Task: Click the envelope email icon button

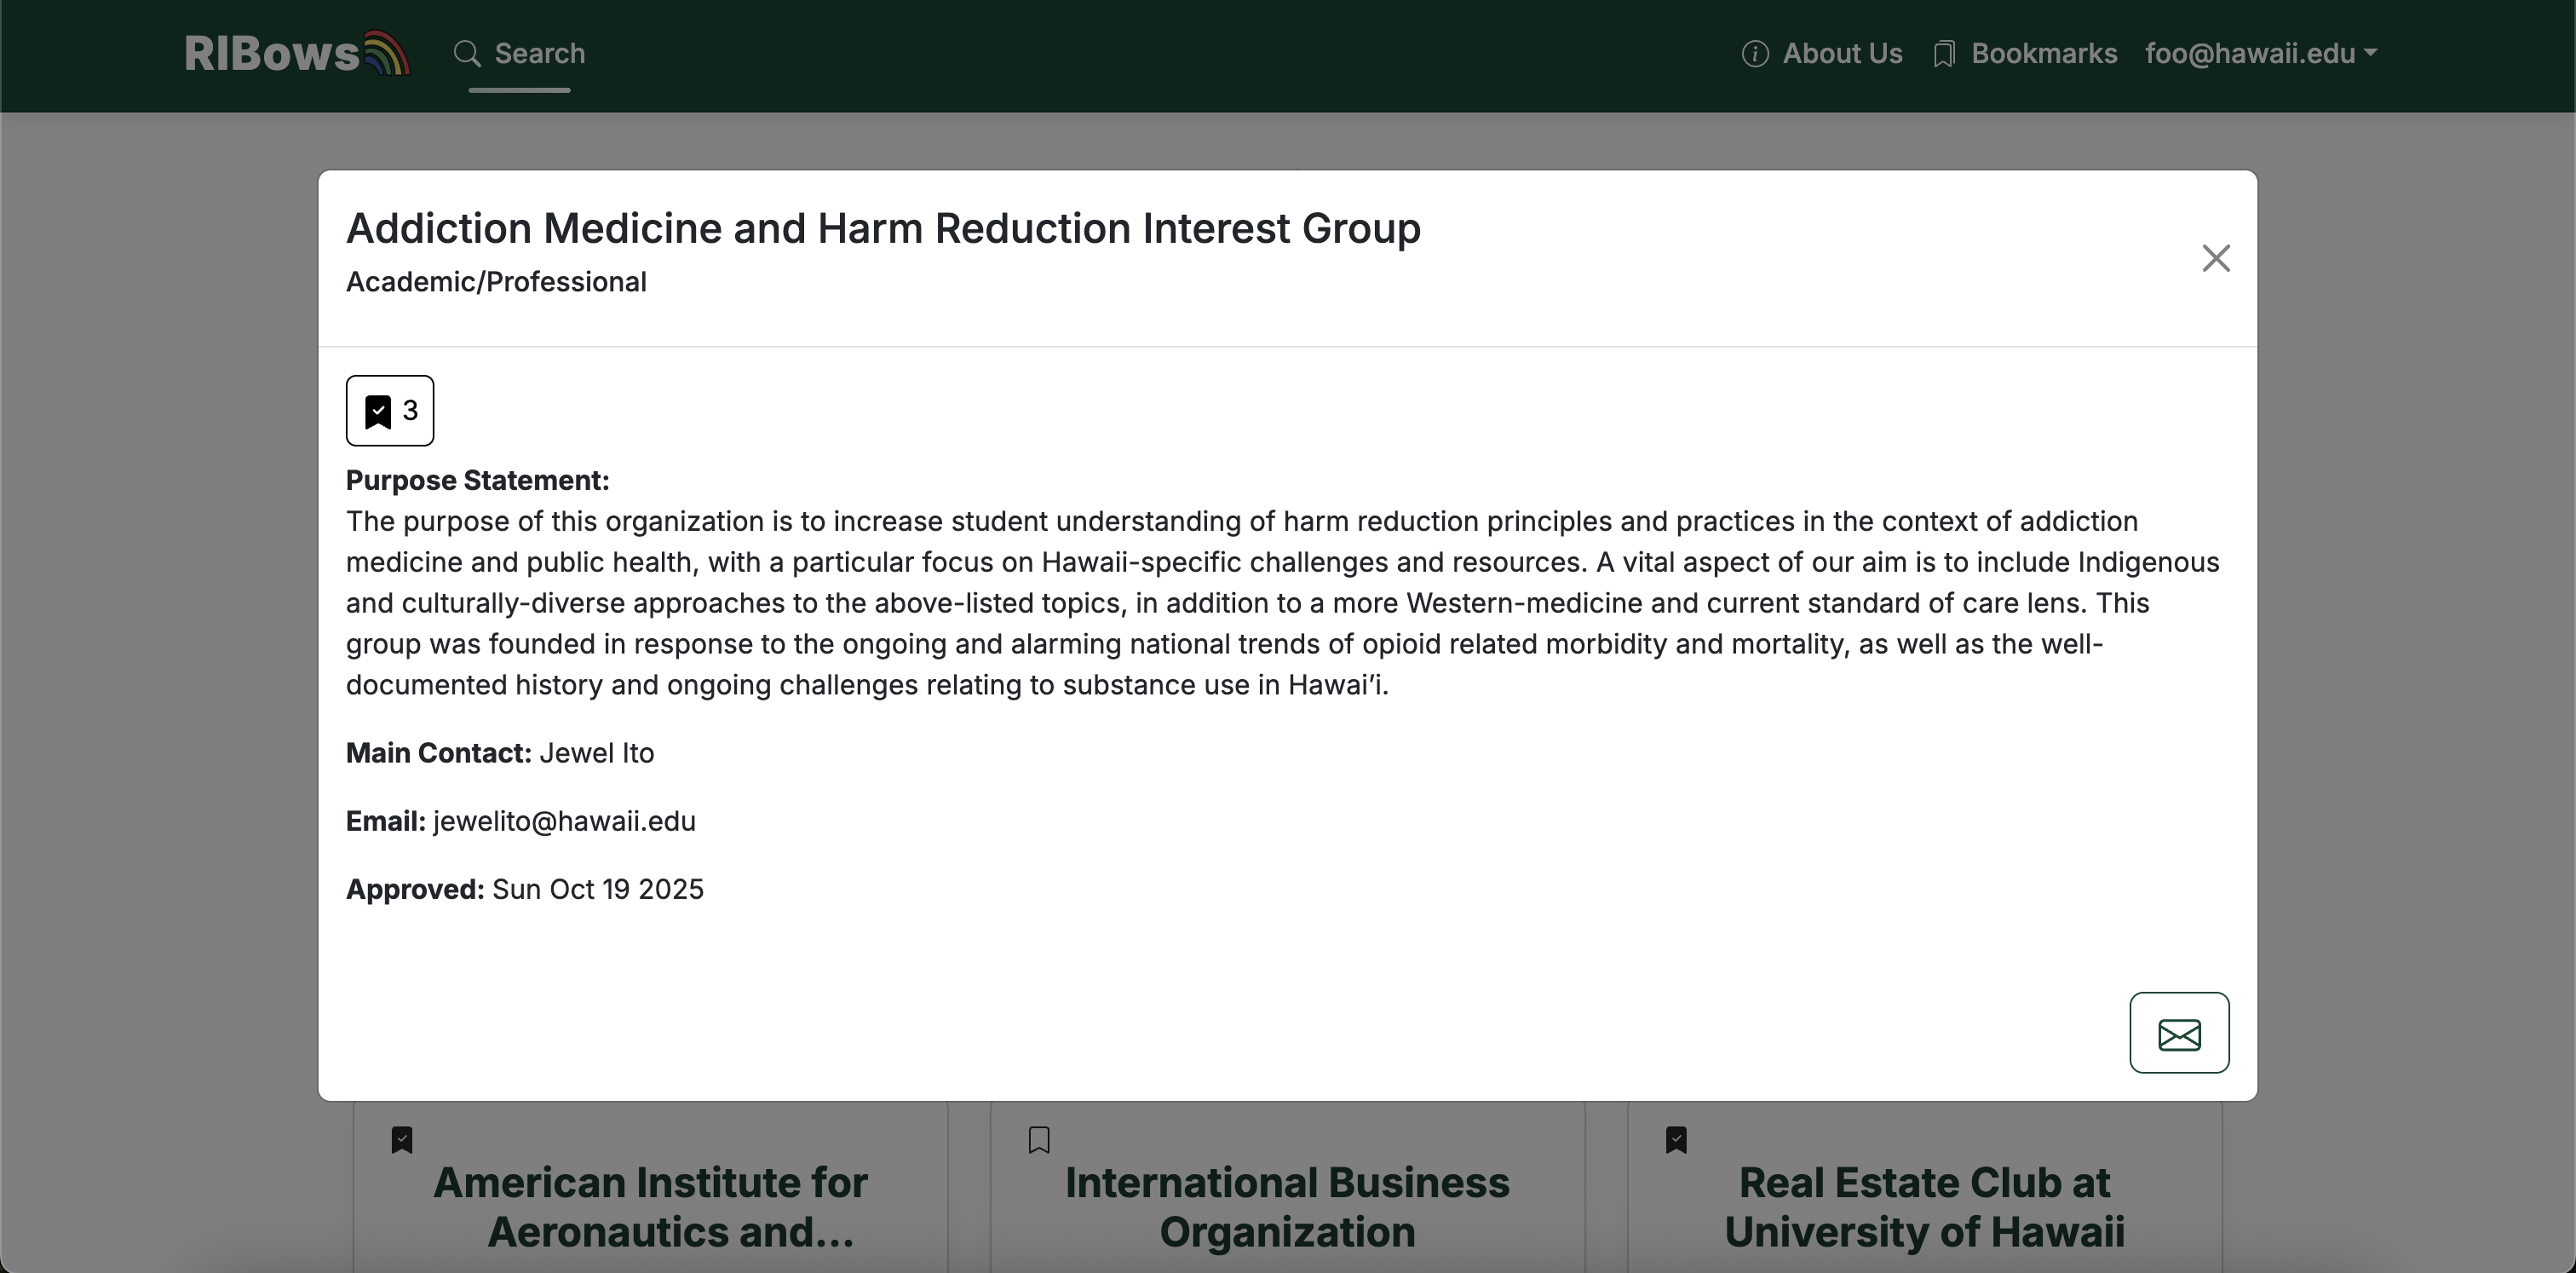Action: 2178,1033
